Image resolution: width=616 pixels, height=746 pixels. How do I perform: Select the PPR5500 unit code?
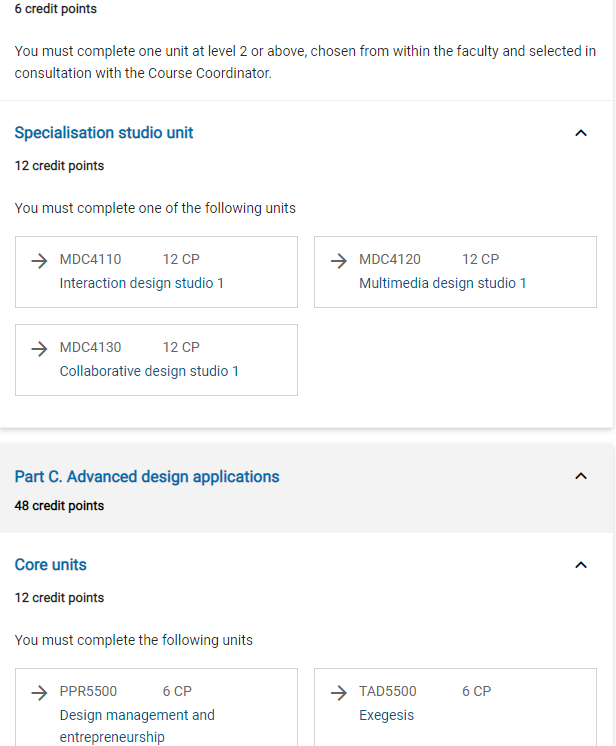[x=88, y=692]
